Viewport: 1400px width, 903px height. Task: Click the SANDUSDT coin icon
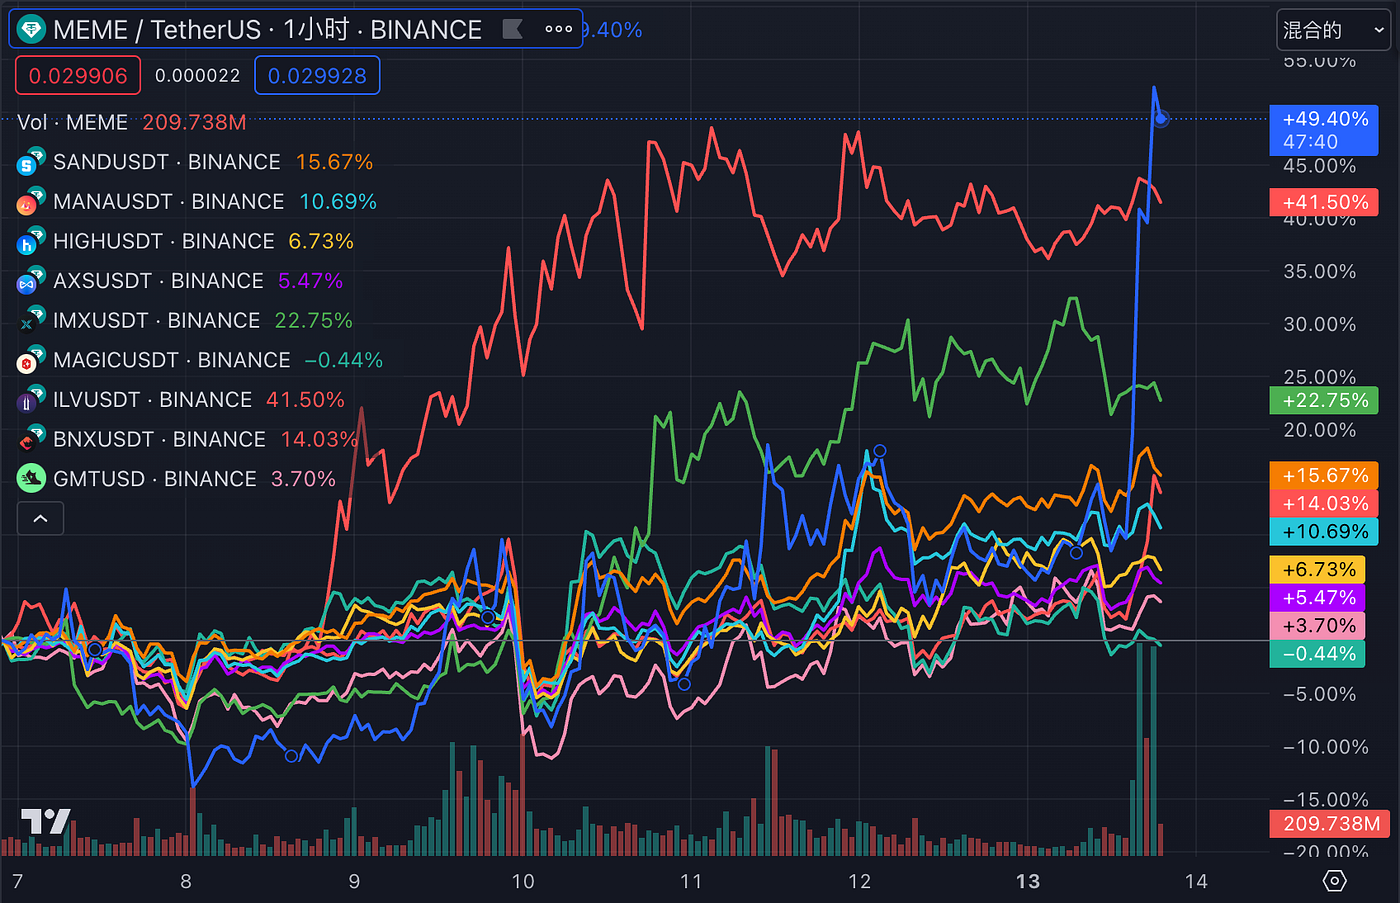click(31, 161)
